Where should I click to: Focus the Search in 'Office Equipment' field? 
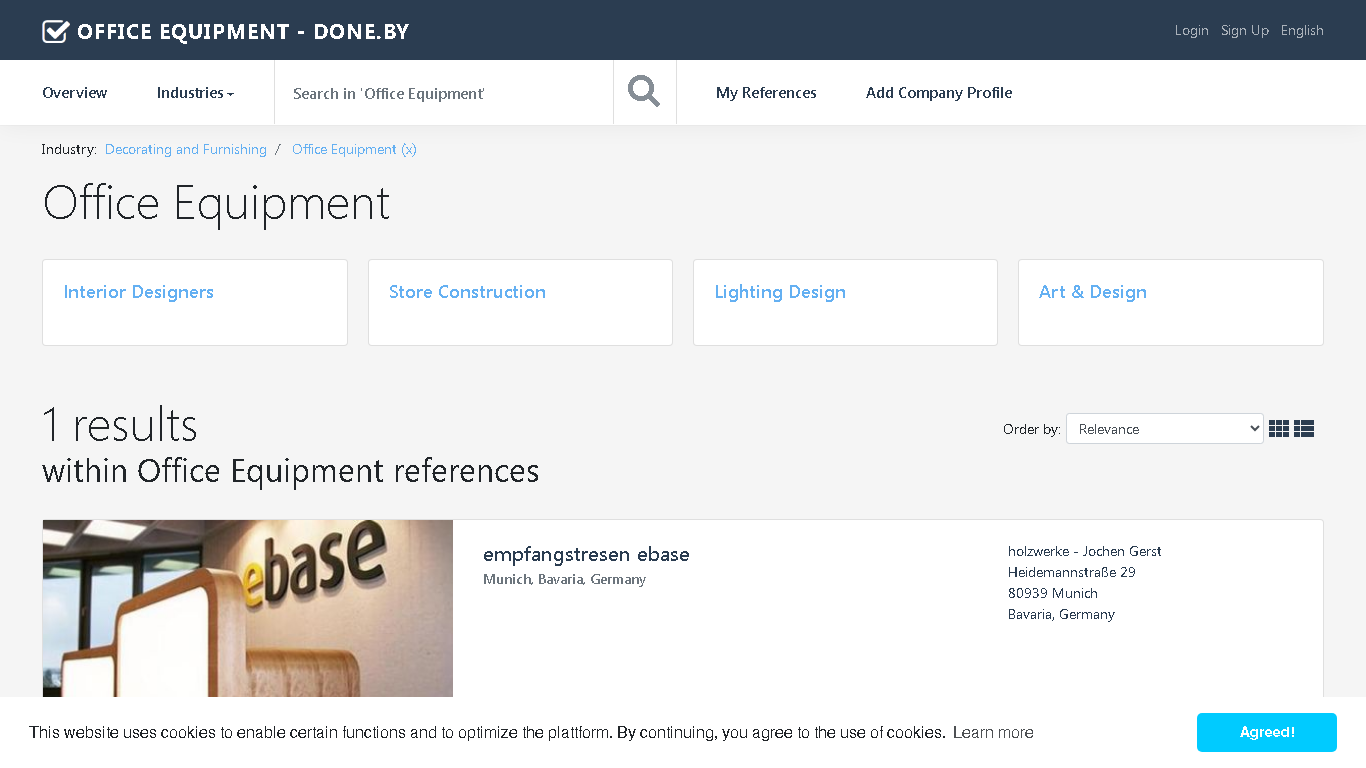click(x=444, y=93)
